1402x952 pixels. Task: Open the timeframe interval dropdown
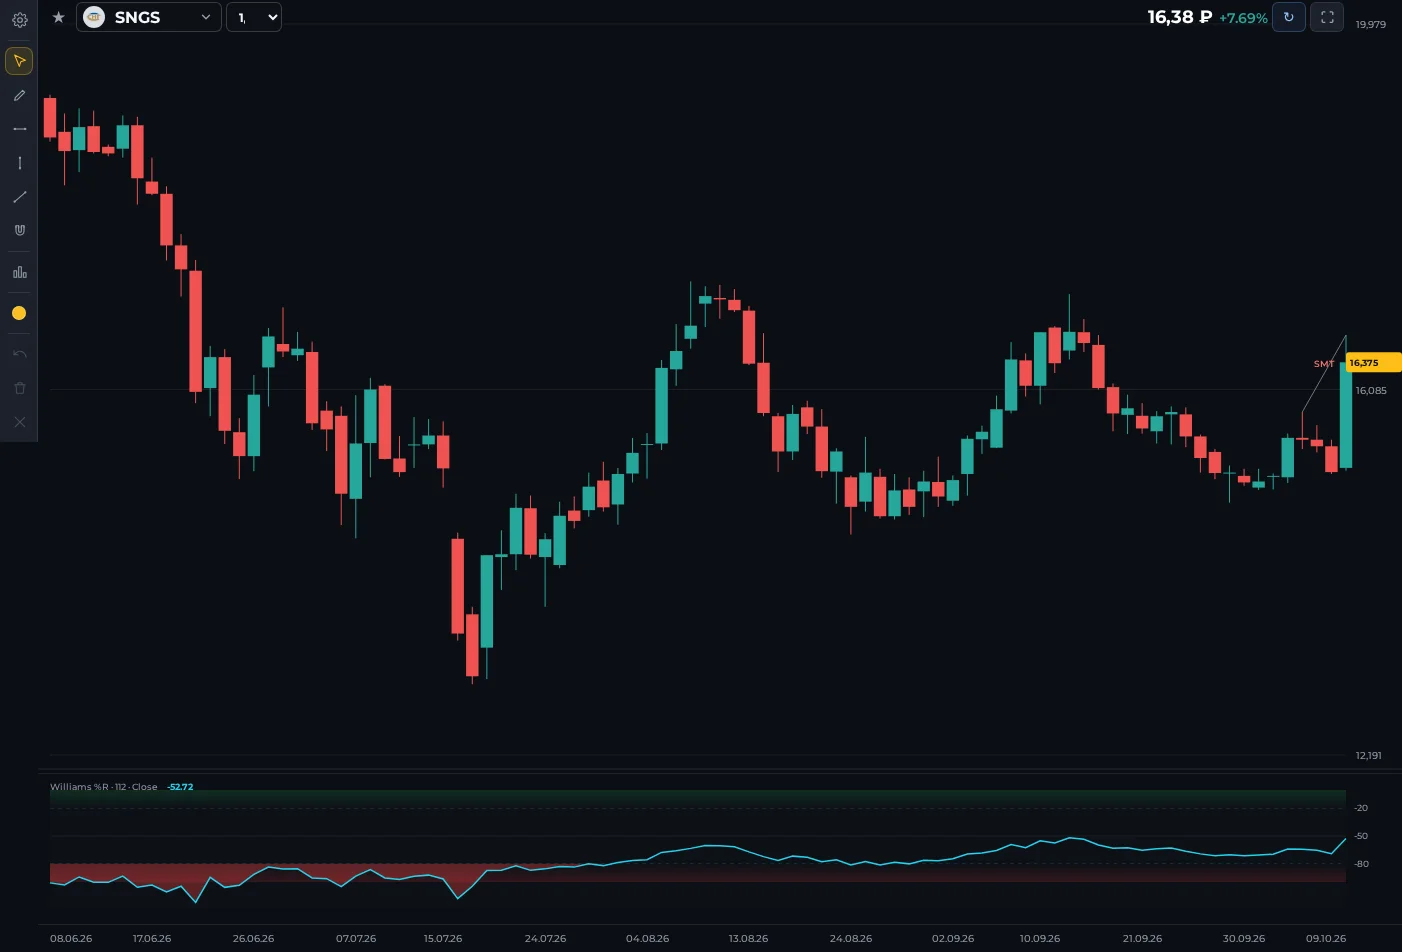(x=254, y=17)
